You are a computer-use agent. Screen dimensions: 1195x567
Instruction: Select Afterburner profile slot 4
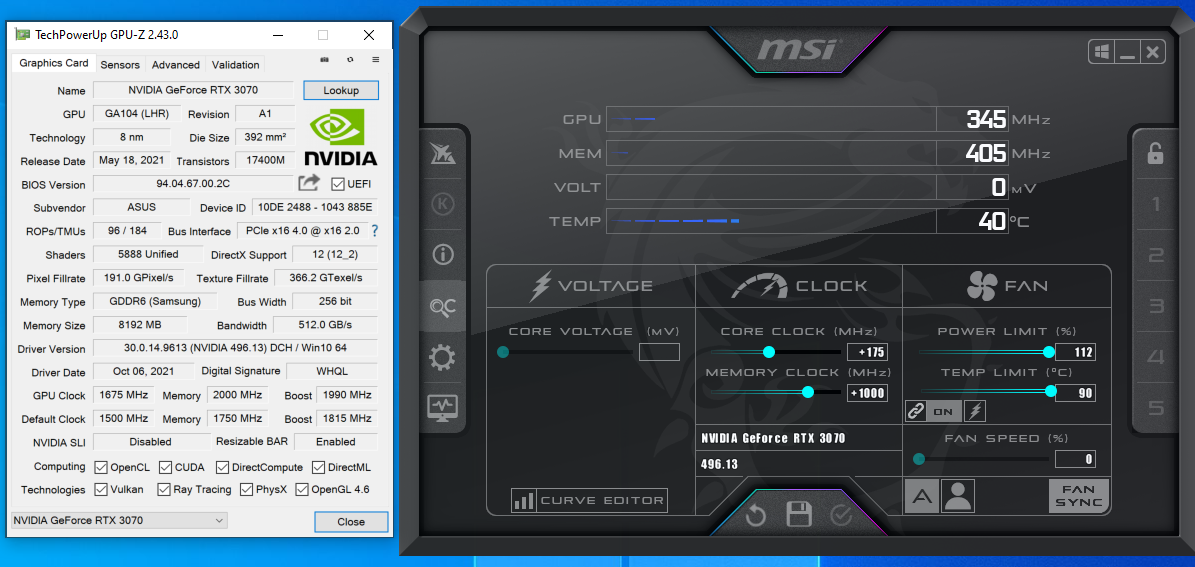click(1155, 357)
